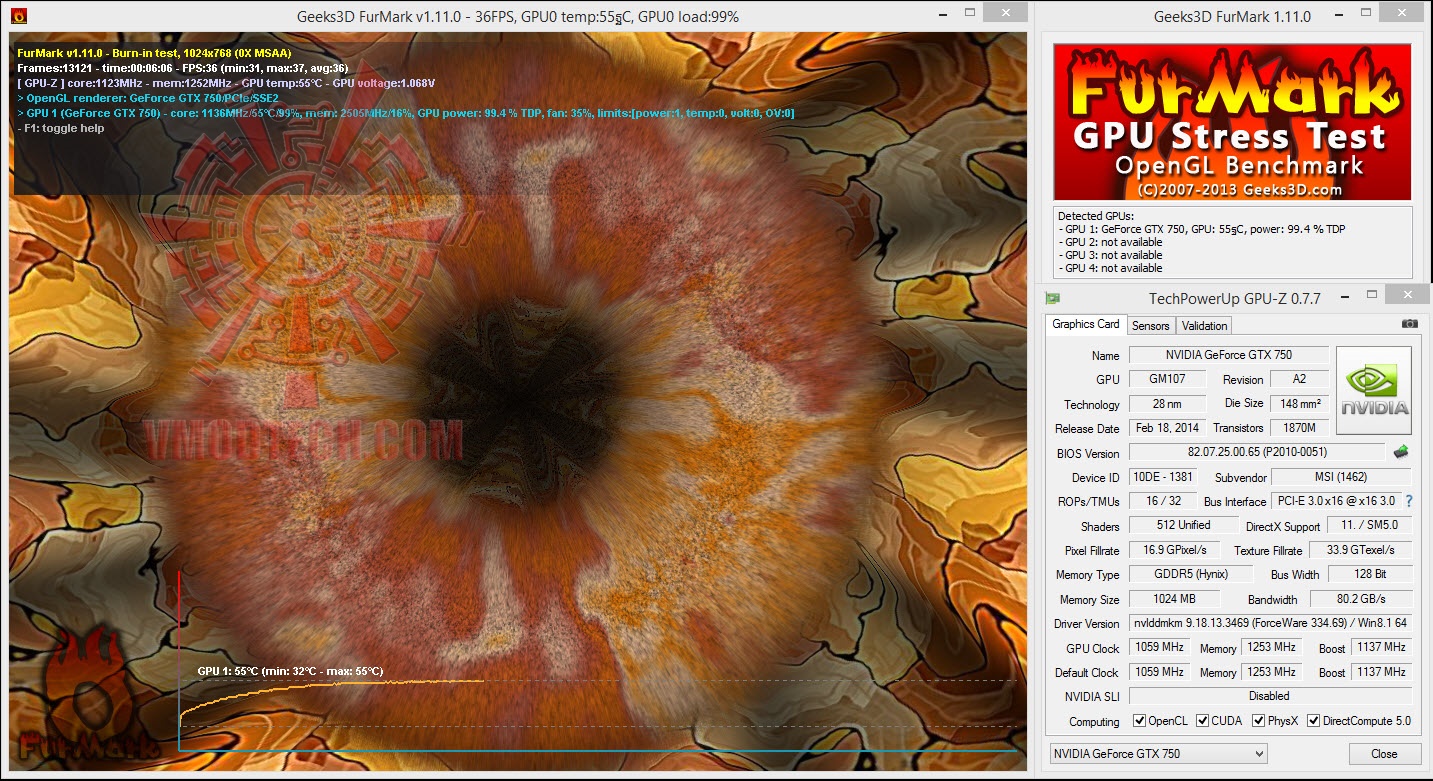This screenshot has height=781, width=1433.
Task: Select the Device ID field 10DE - 1381
Action: click(1163, 477)
